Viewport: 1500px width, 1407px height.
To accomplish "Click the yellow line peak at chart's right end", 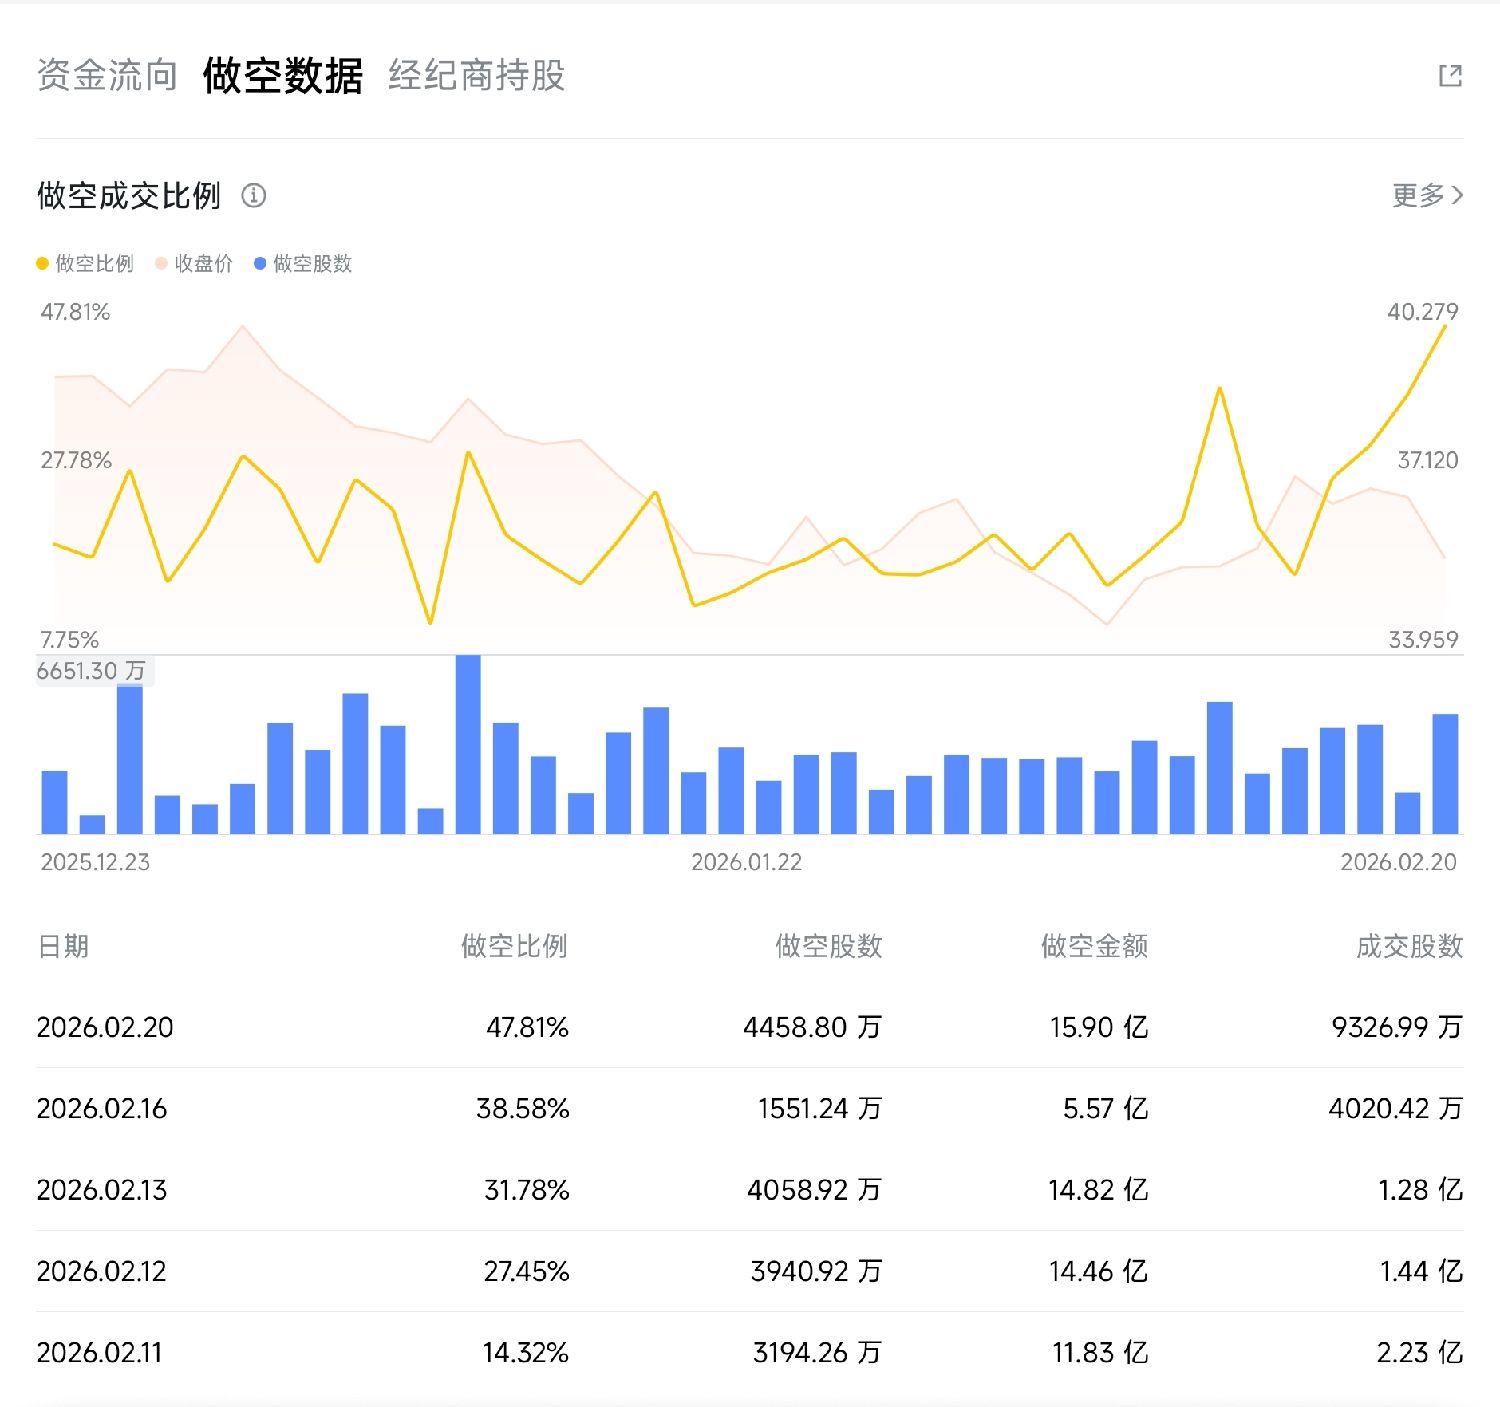I will 1444,326.
